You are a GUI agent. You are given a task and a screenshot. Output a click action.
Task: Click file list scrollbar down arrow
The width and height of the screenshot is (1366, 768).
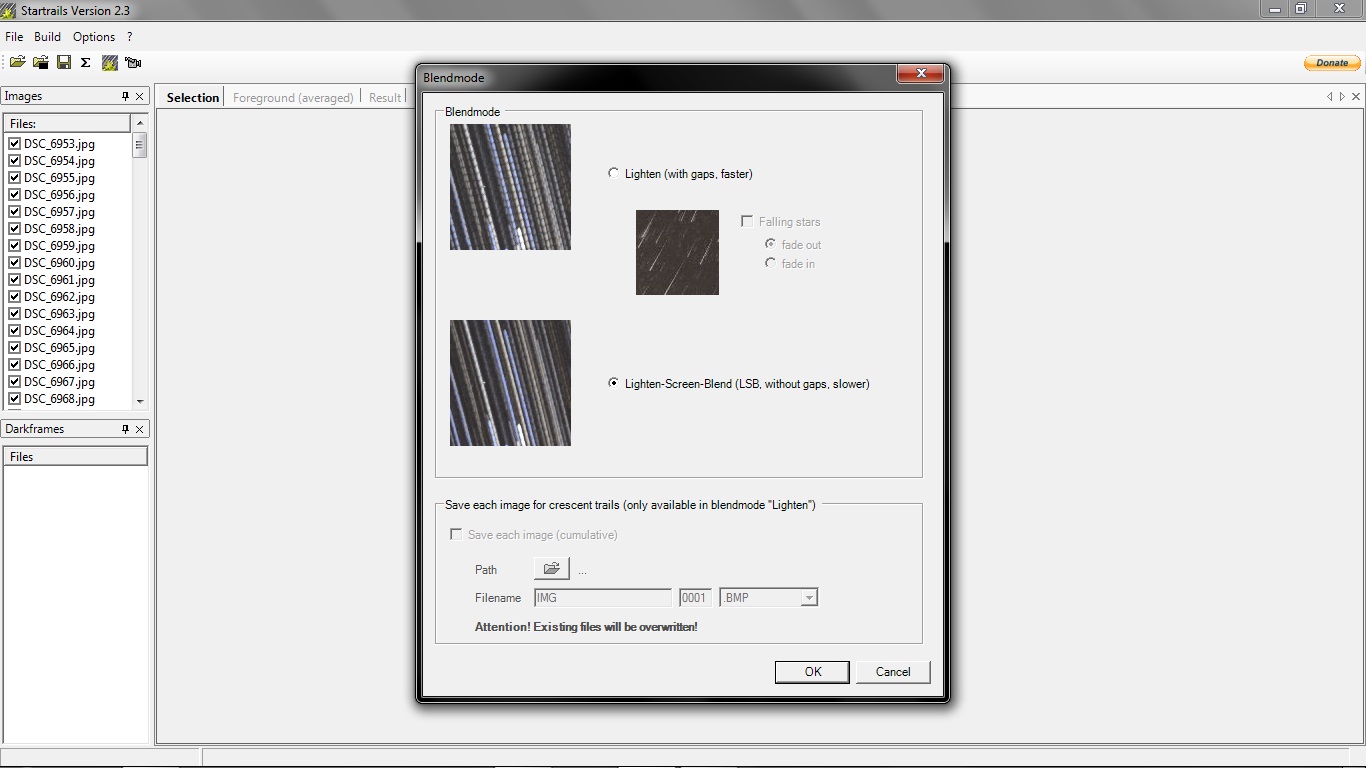[x=140, y=401]
